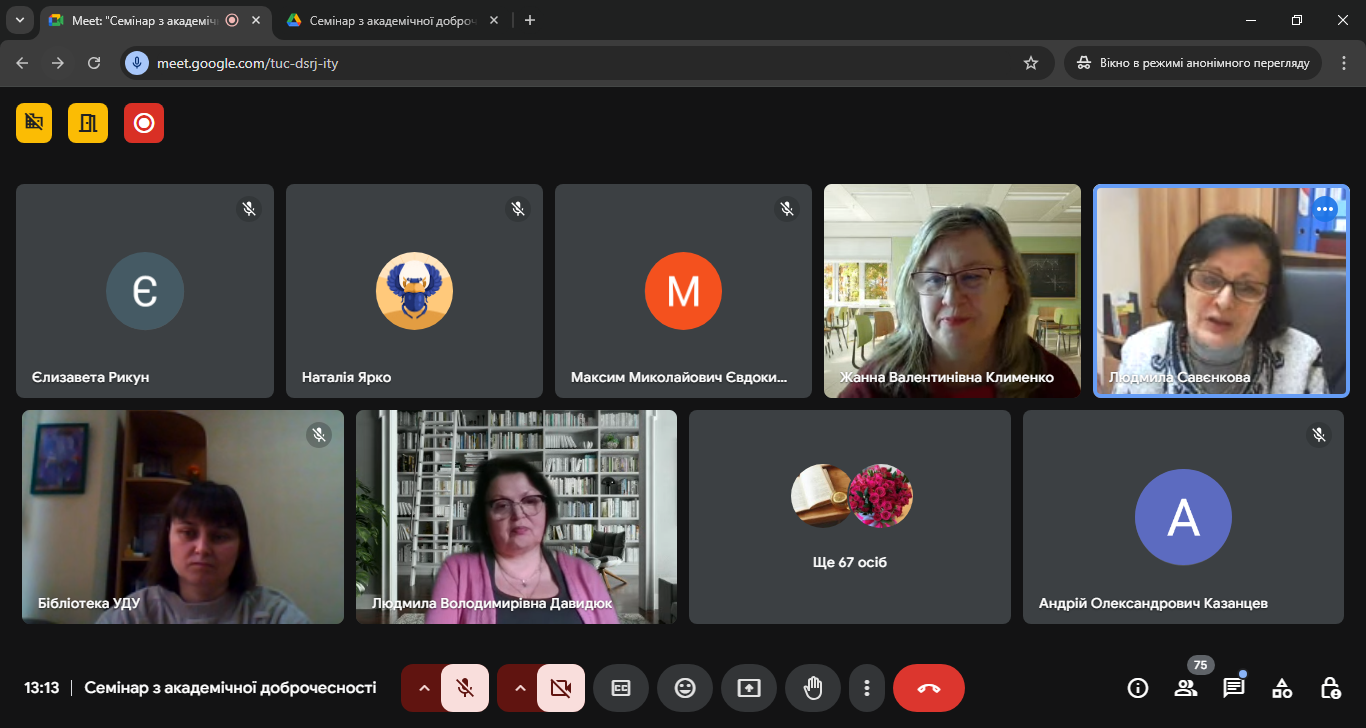Open the emoji reactions button
The height and width of the screenshot is (728, 1366).
[x=685, y=688]
